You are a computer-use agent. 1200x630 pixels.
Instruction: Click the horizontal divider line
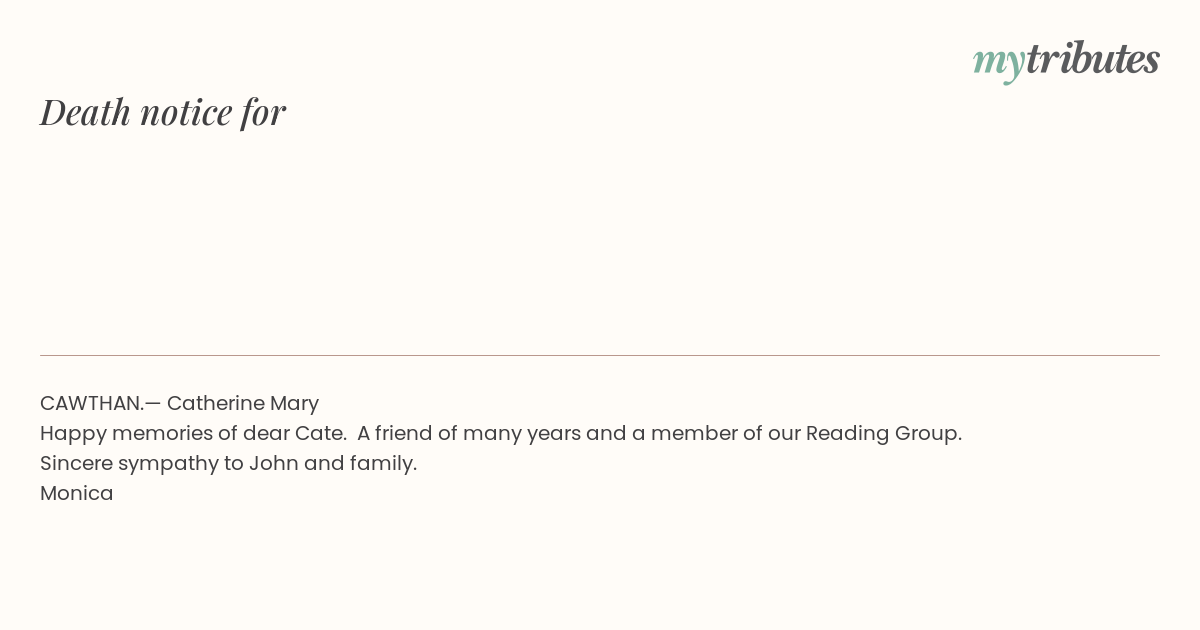click(x=600, y=355)
